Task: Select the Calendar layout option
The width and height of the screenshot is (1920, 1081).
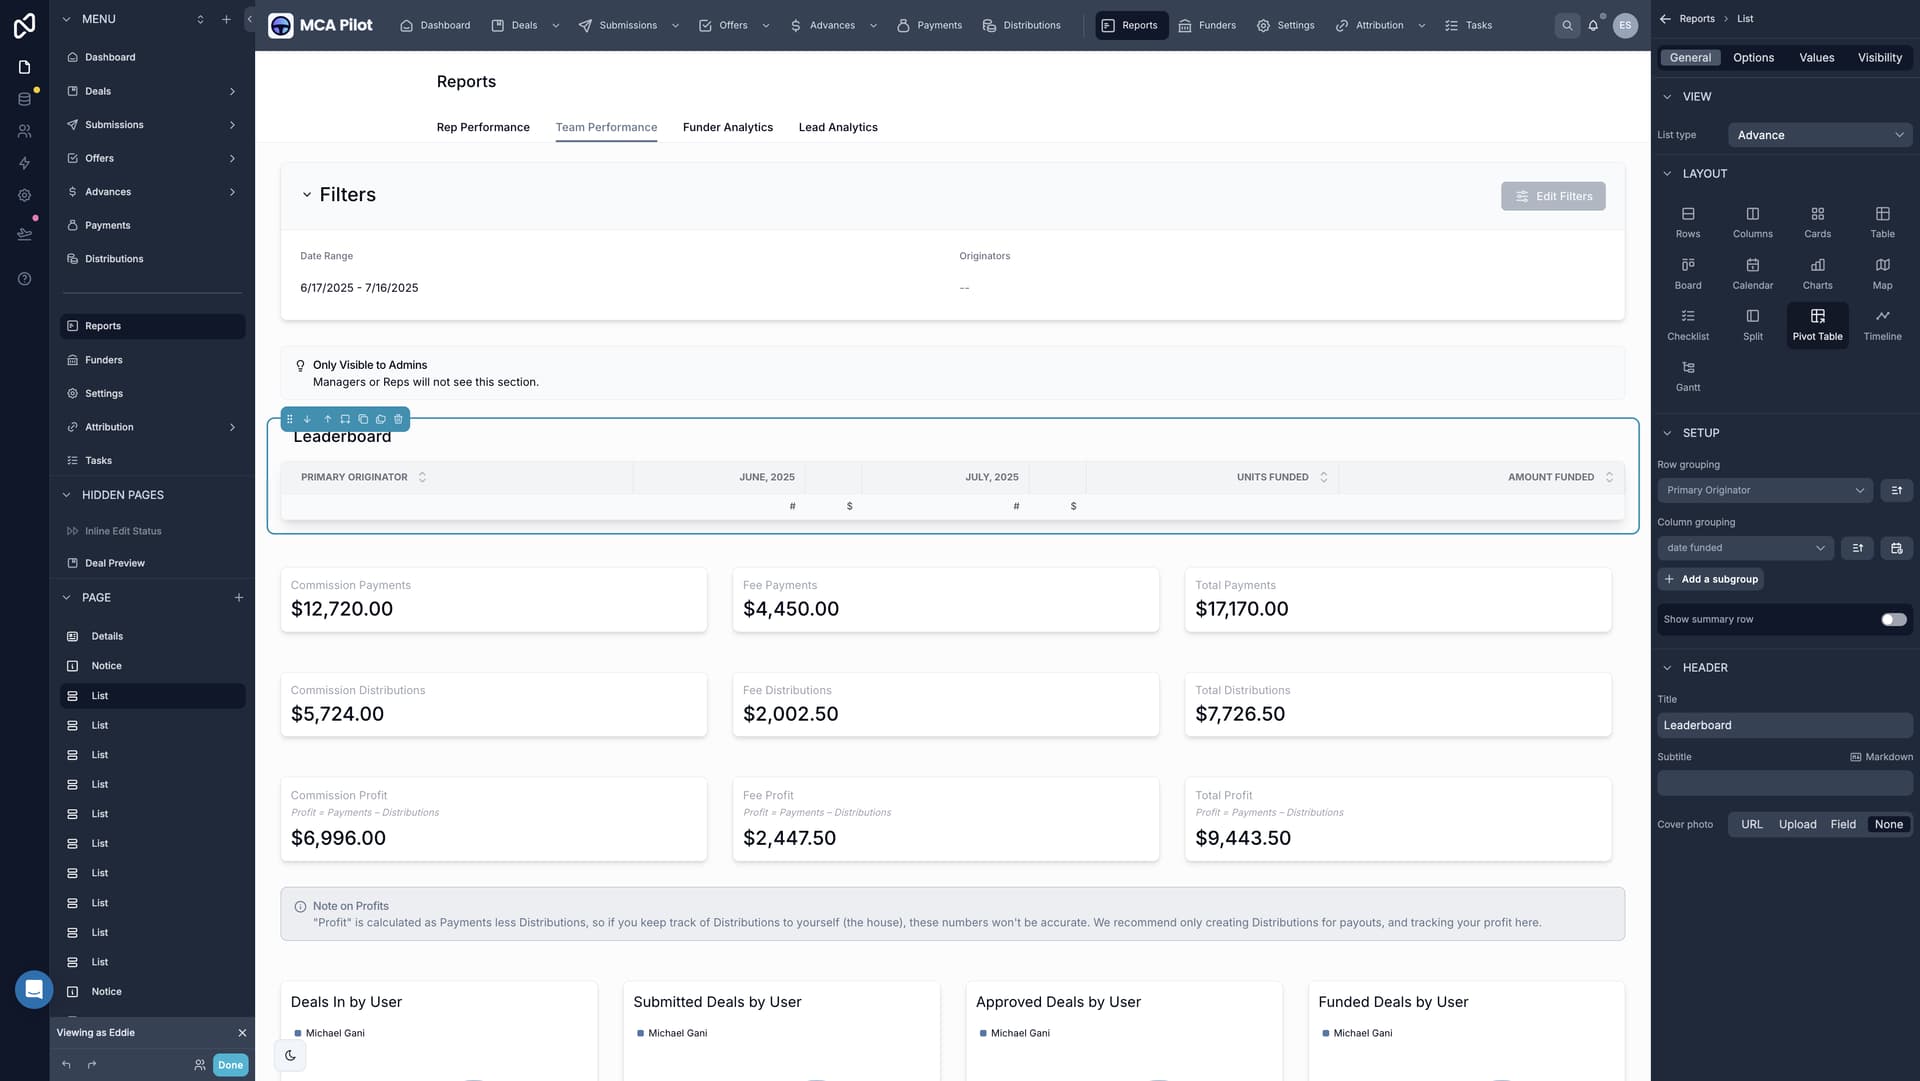Action: coord(1752,273)
